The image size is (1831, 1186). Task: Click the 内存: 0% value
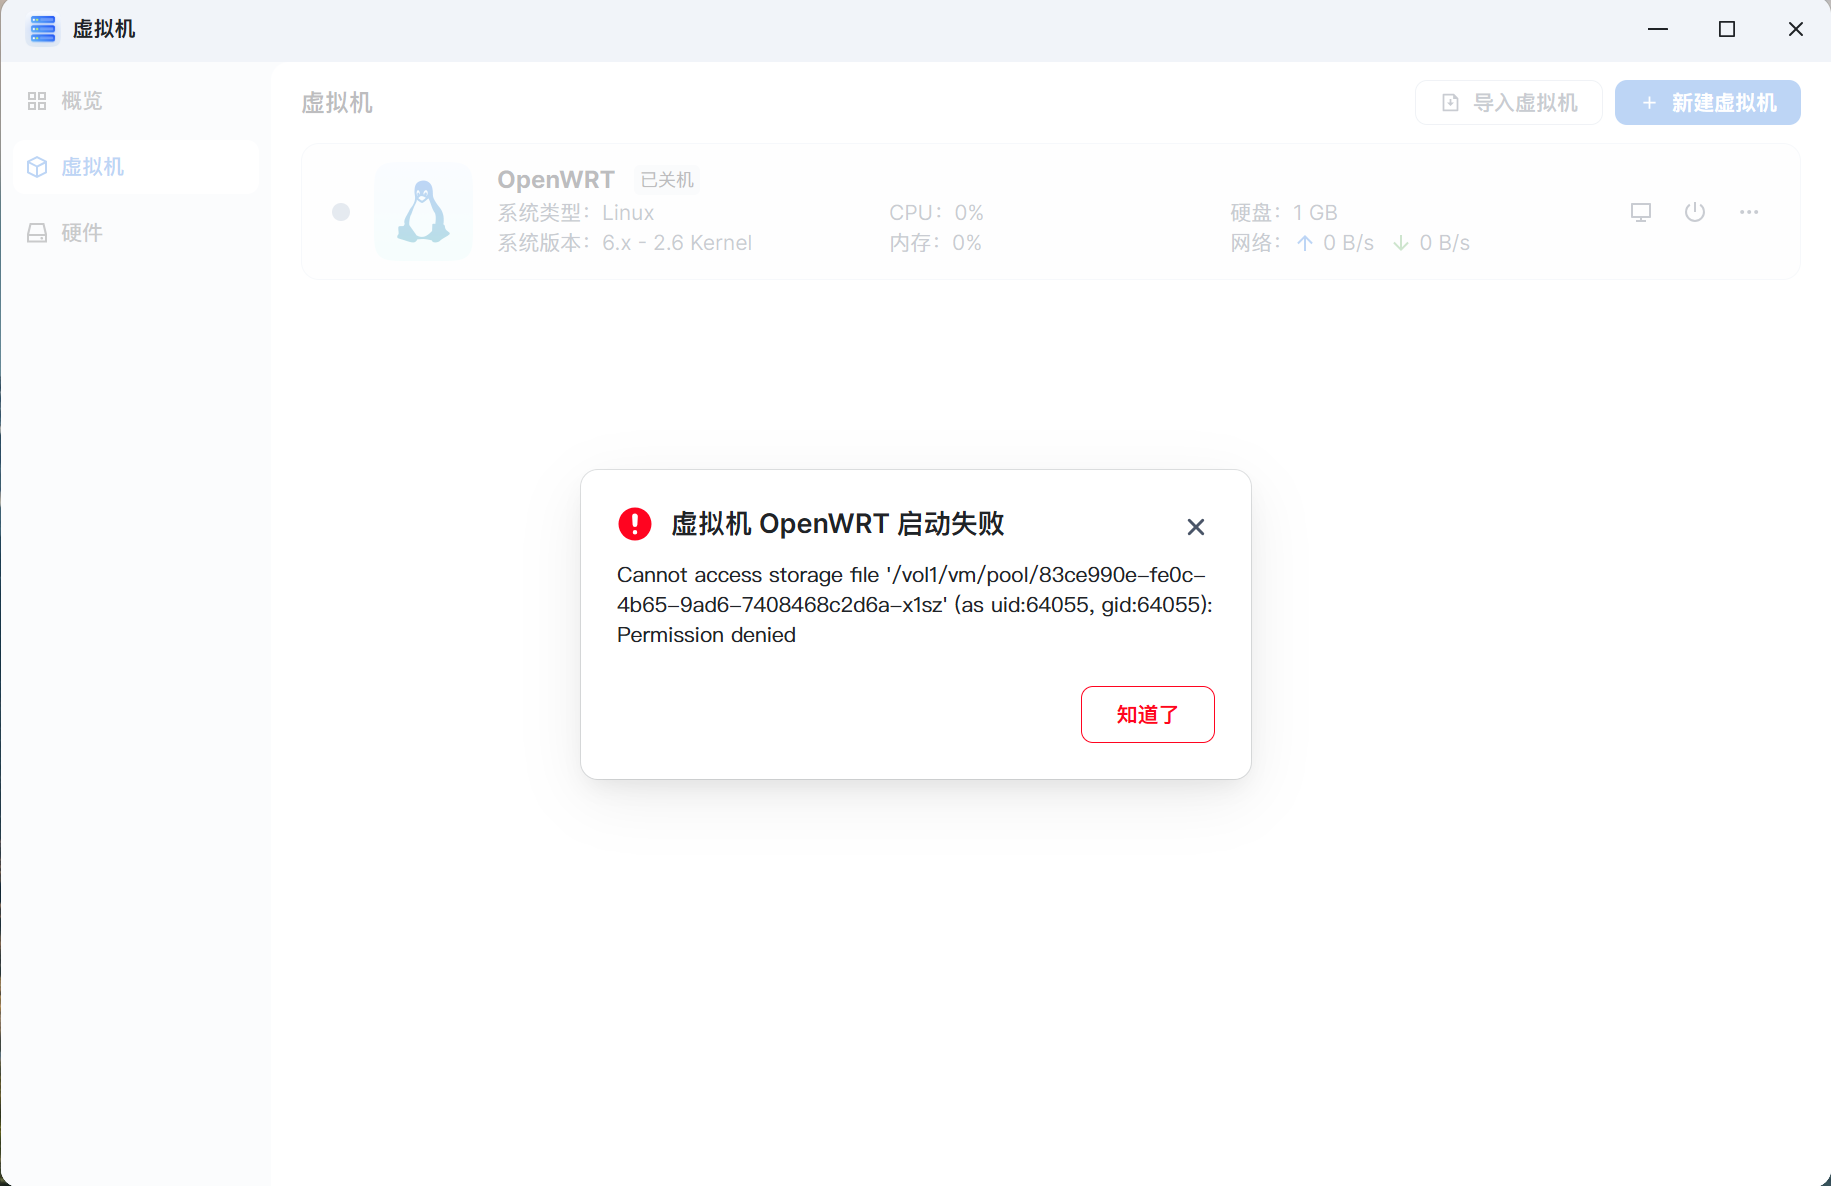(x=935, y=243)
